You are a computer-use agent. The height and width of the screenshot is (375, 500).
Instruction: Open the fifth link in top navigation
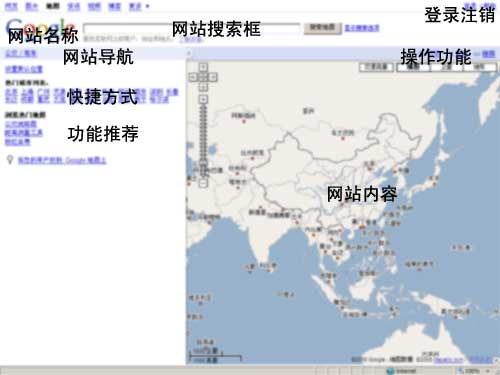pyautogui.click(x=94, y=6)
